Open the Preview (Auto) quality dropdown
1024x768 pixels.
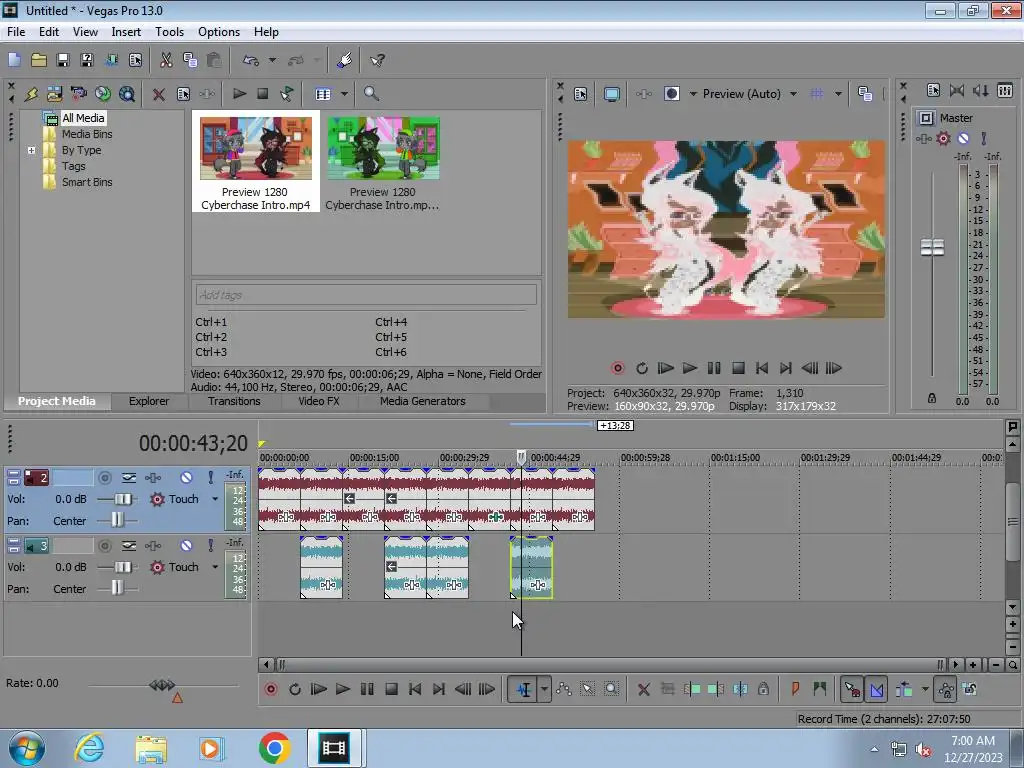(793, 94)
